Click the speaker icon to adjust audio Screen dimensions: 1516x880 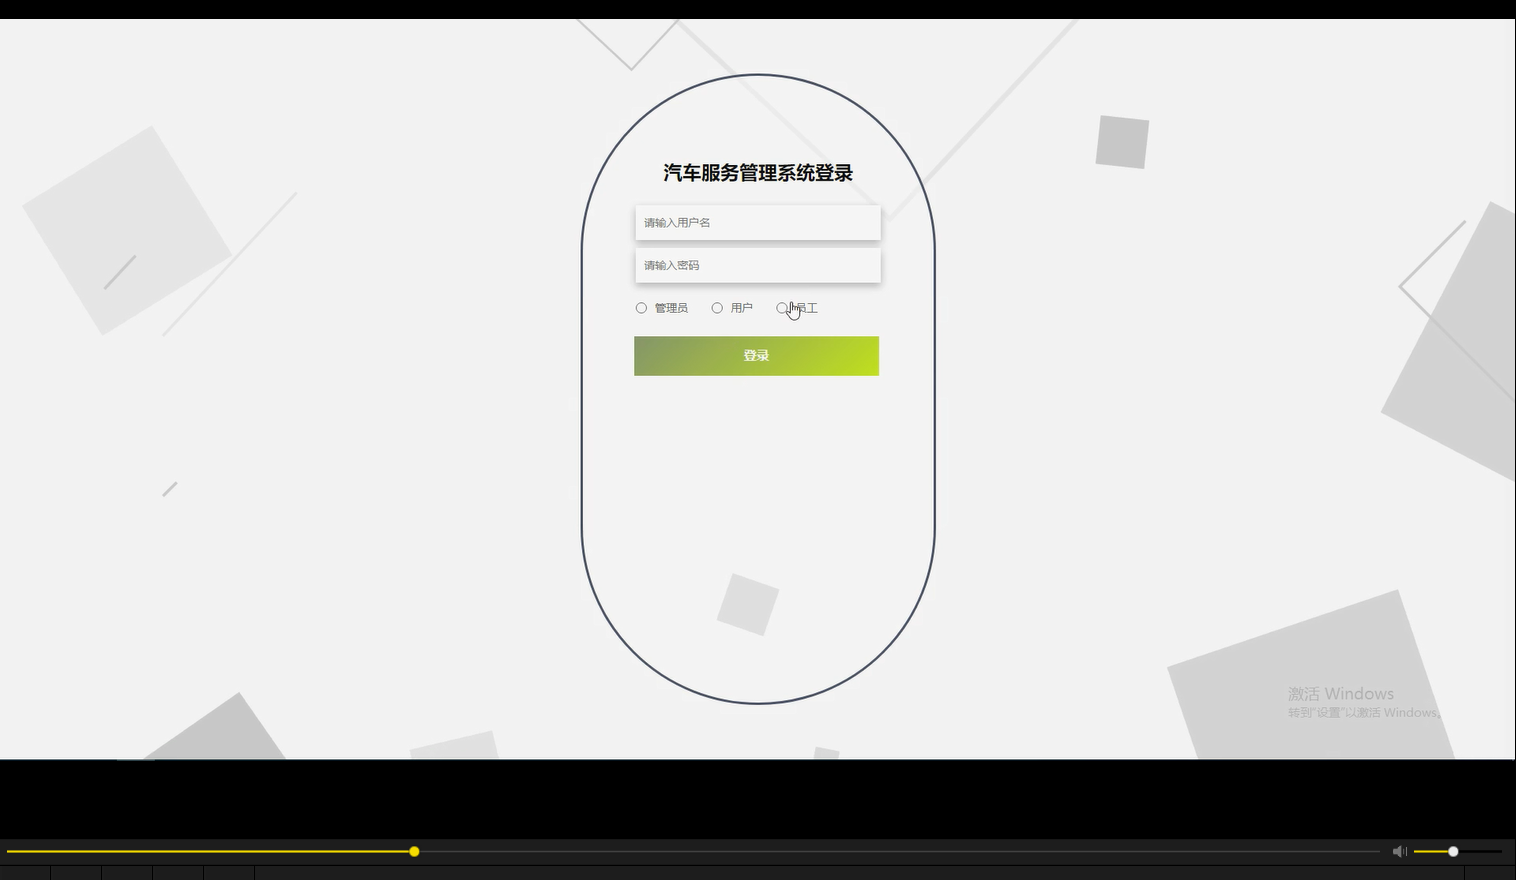point(1399,851)
